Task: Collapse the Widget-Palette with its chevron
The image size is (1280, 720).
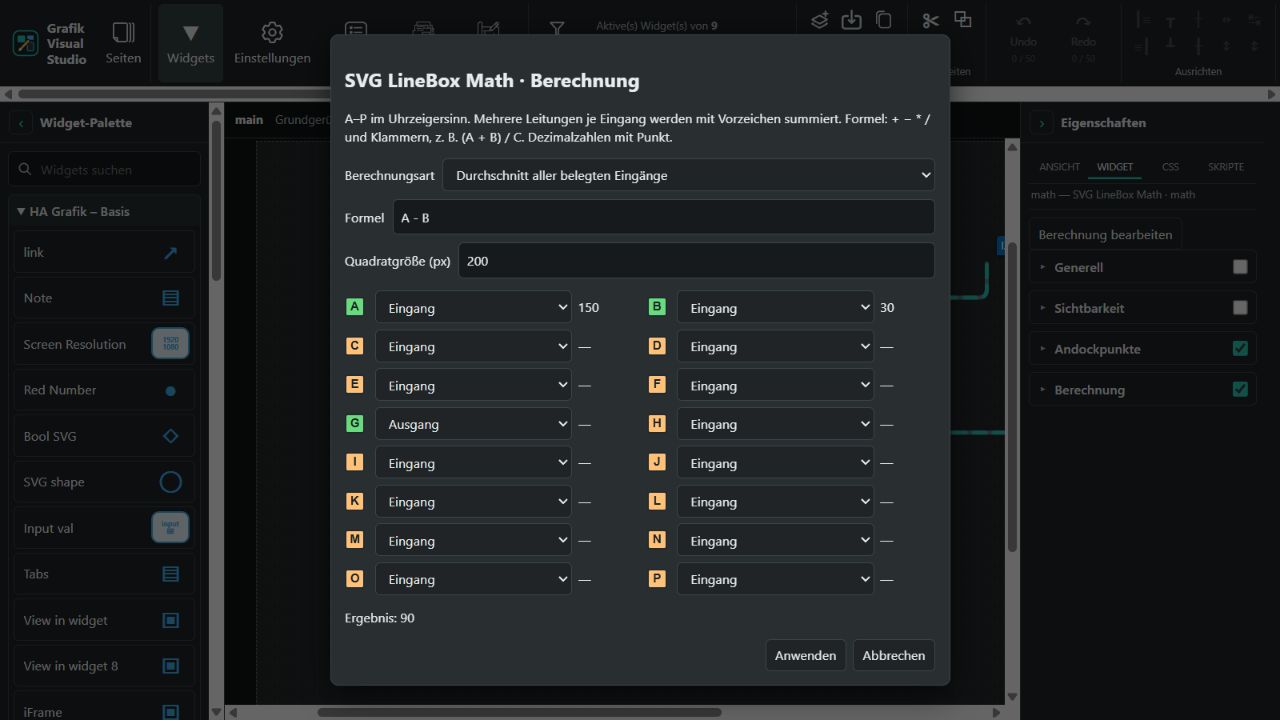Action: [21, 123]
